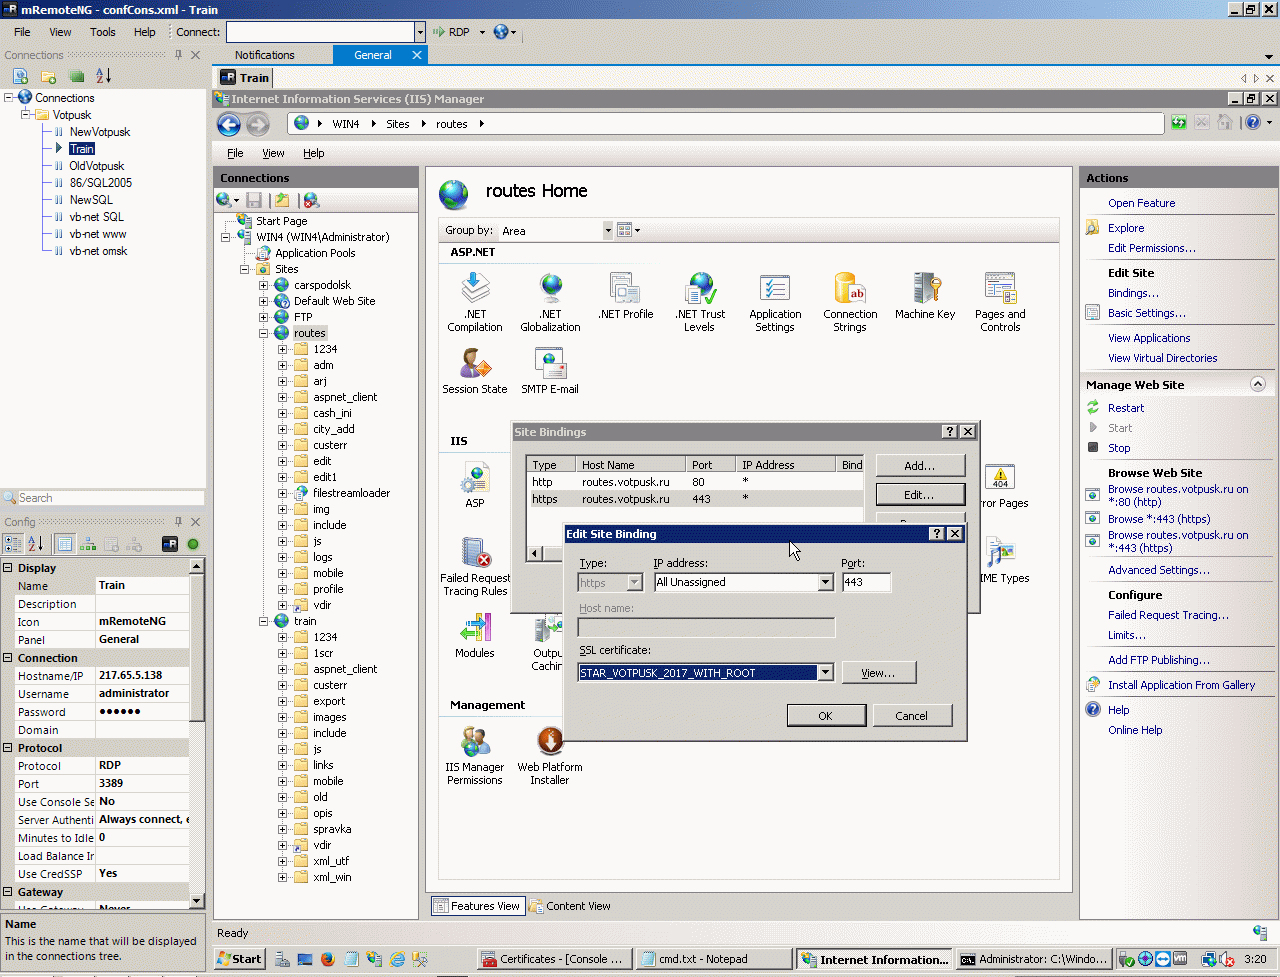Switch to Certificates console in taskbar
The width and height of the screenshot is (1280, 977).
tap(555, 959)
